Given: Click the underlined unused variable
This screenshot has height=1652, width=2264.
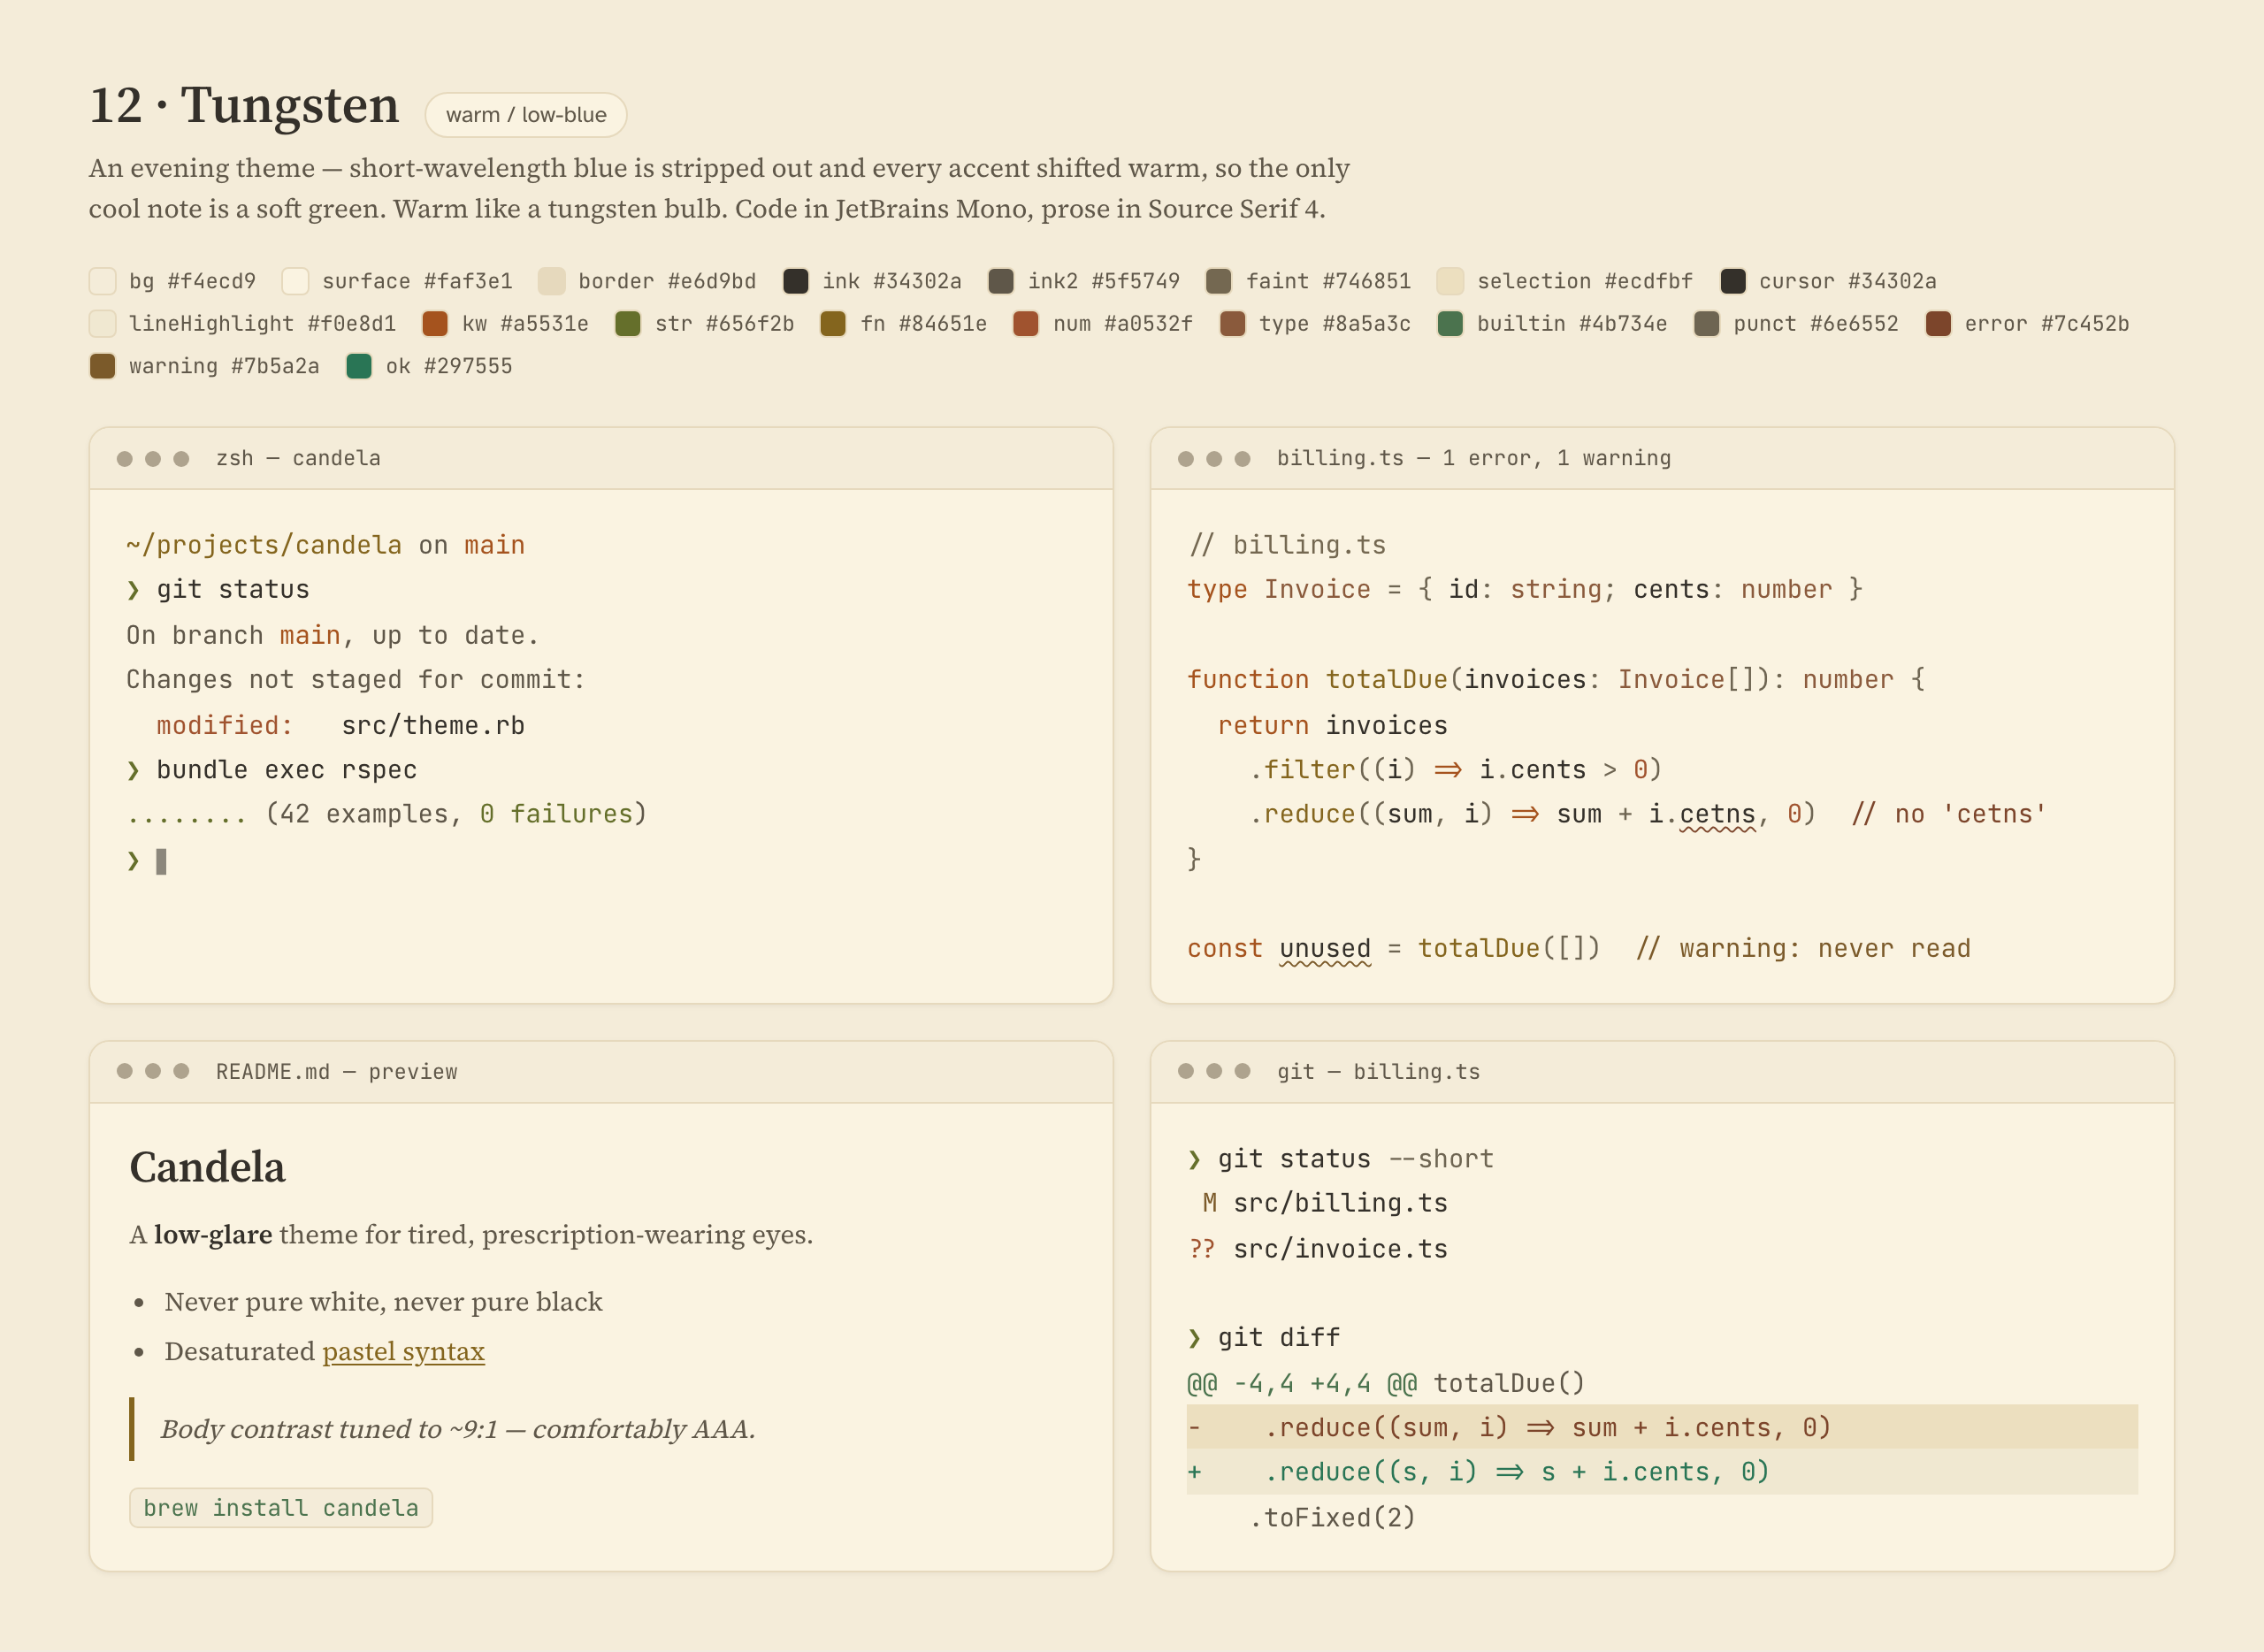Looking at the screenshot, I should tap(1325, 949).
